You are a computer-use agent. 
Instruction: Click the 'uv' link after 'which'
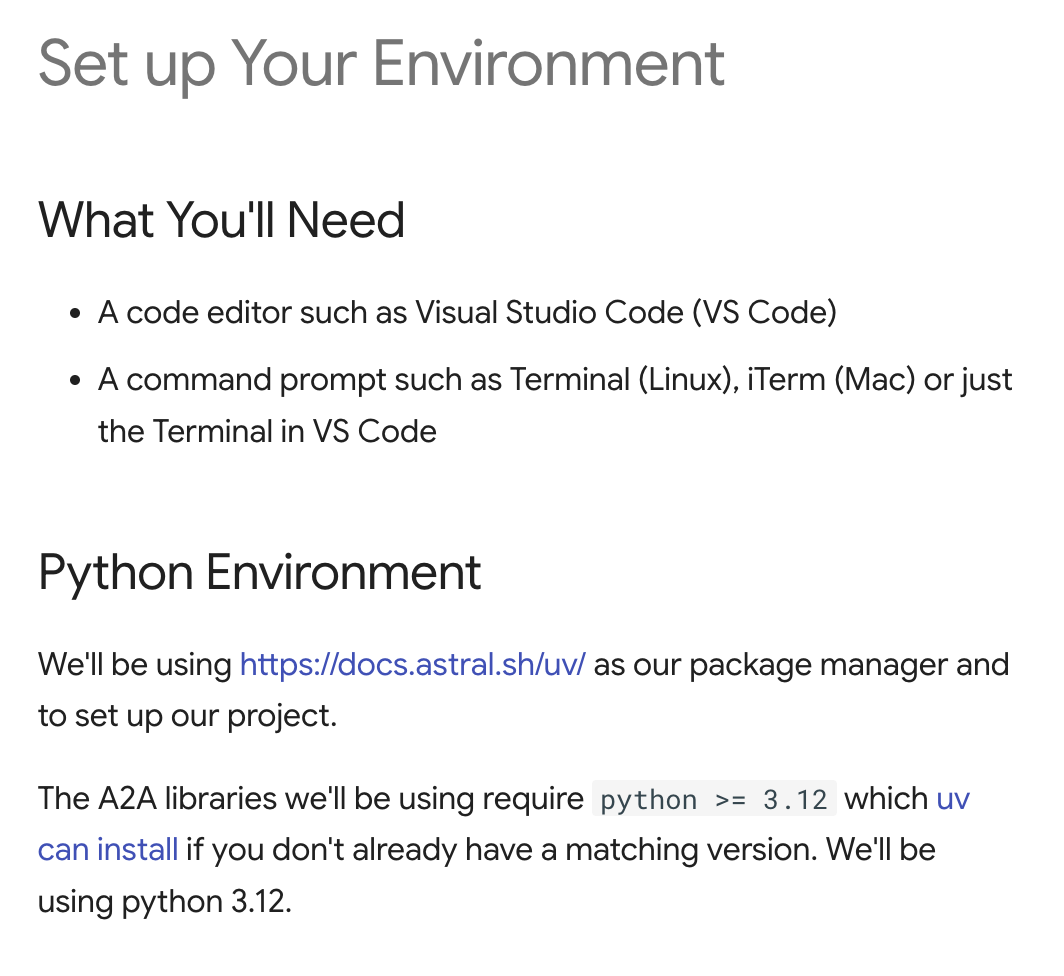tap(952, 799)
